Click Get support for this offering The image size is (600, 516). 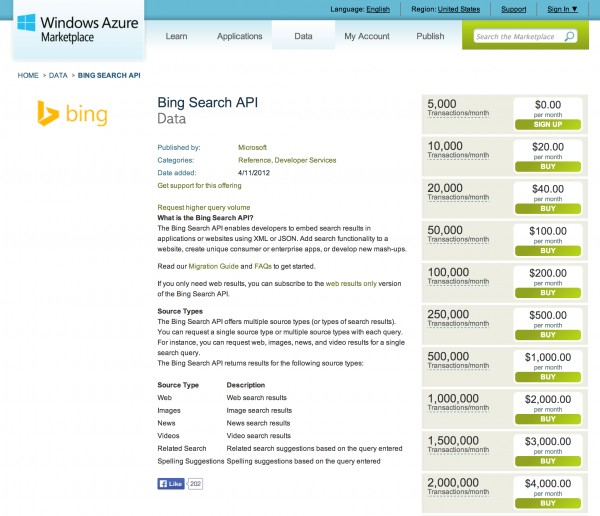(199, 186)
